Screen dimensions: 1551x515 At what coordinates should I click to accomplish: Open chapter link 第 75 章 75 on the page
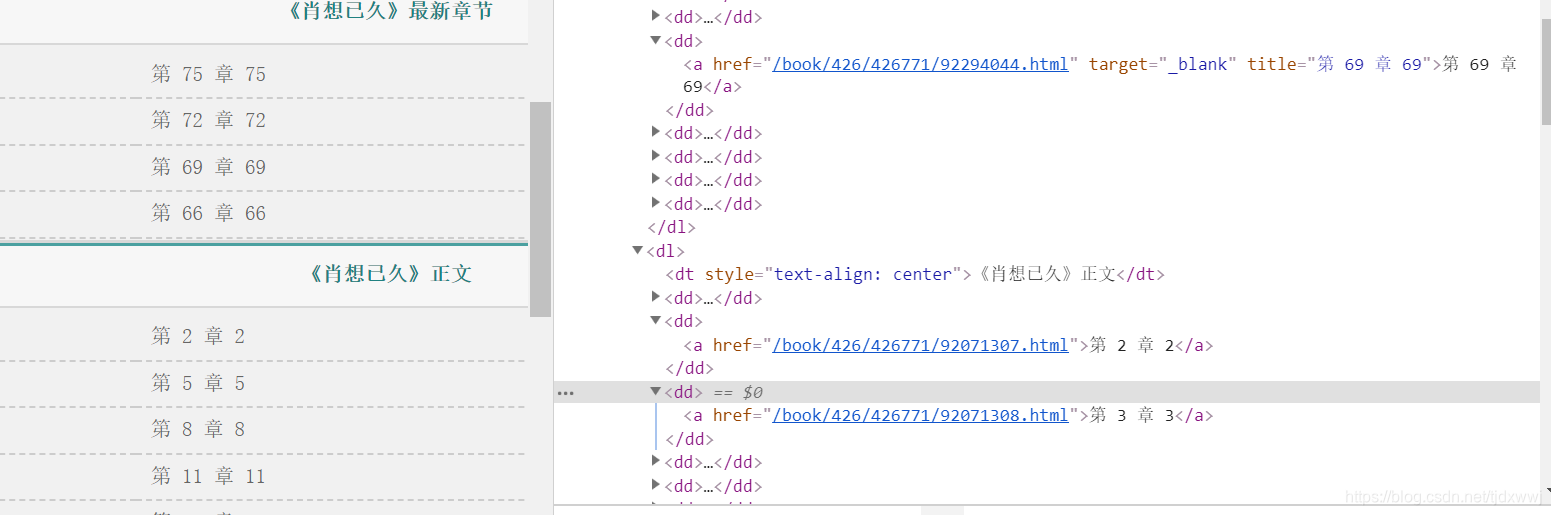click(x=209, y=74)
